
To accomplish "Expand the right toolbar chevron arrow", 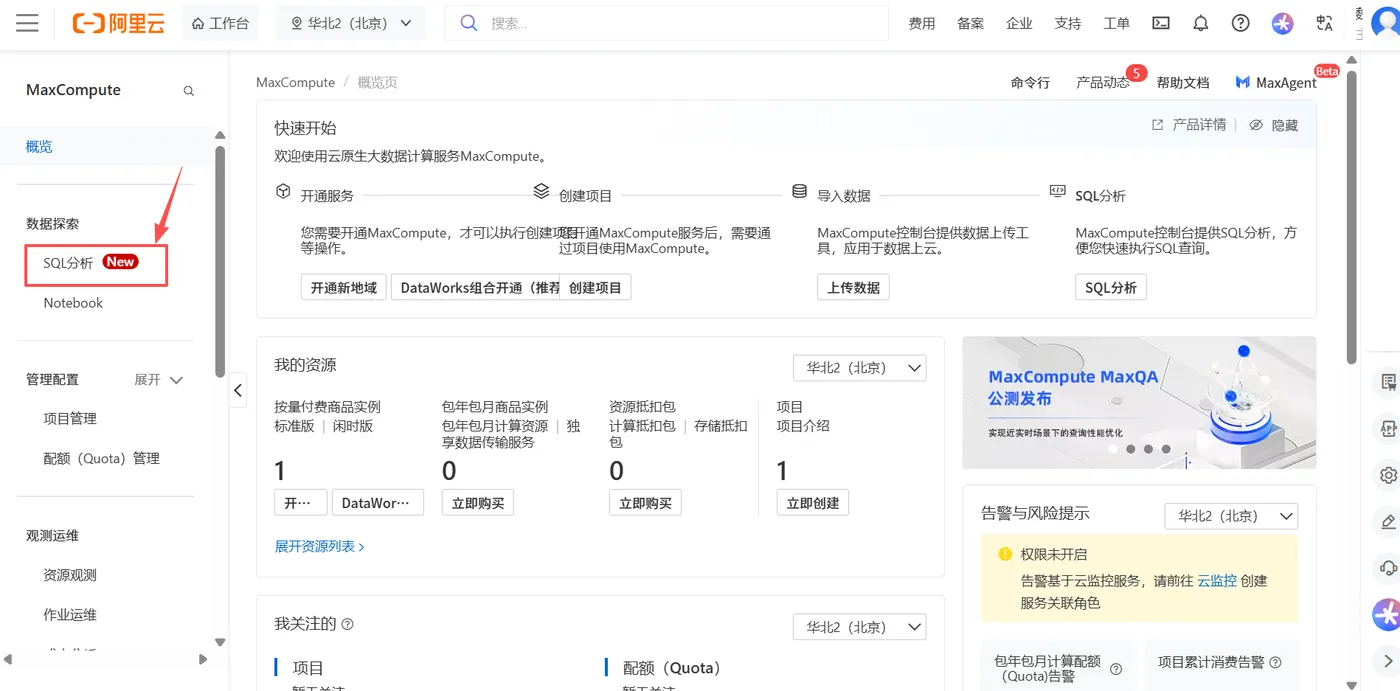I will [1388, 661].
